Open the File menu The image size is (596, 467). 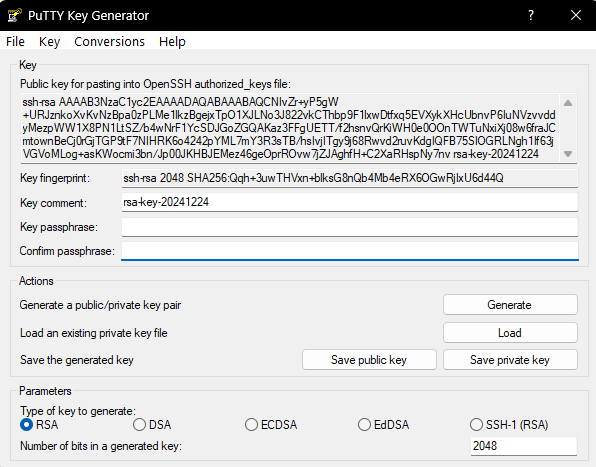point(15,41)
